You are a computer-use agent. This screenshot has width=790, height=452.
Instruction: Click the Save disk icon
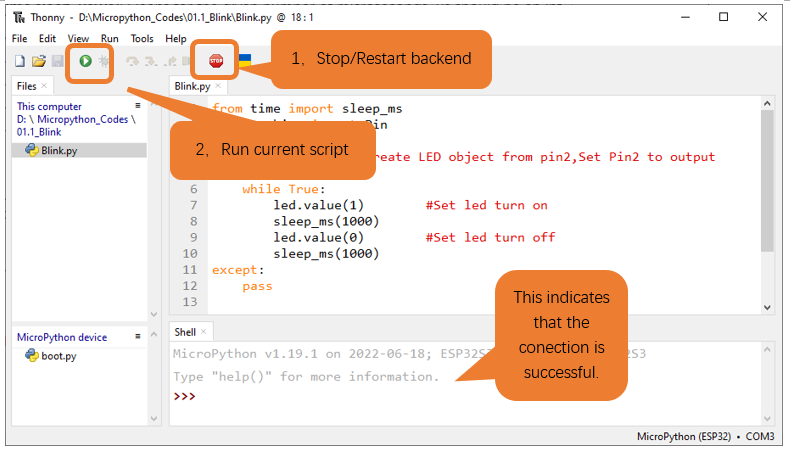coord(57,61)
